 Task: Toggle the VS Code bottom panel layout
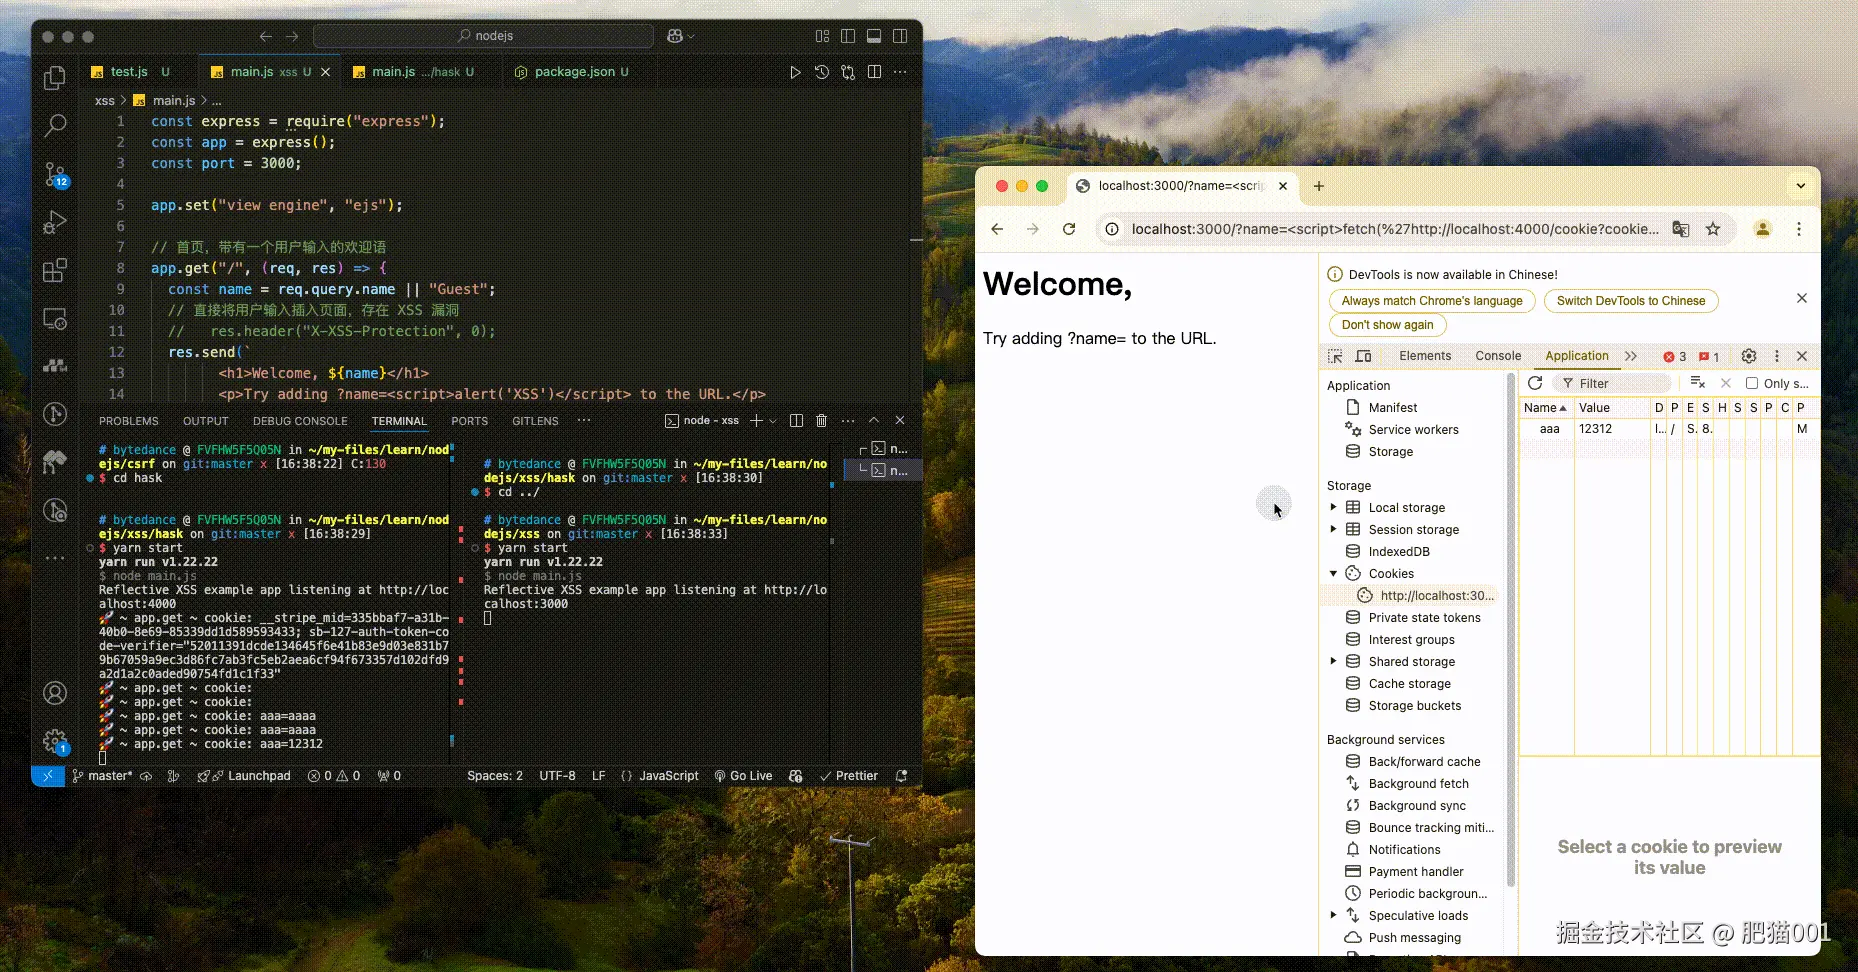874,36
